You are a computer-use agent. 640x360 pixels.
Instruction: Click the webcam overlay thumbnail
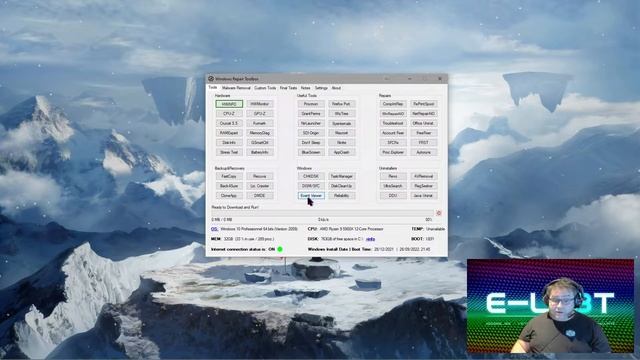551,306
